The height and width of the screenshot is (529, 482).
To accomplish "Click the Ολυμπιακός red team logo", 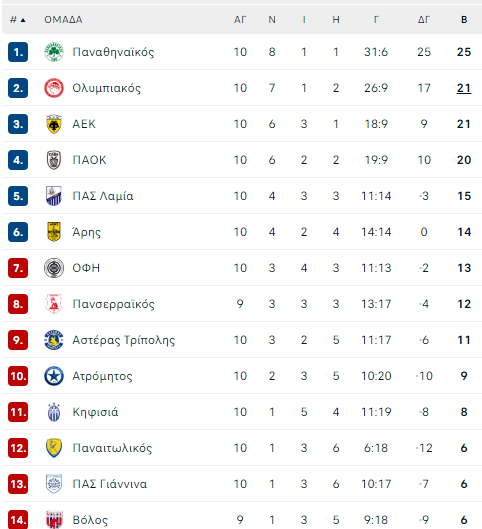I will [x=54, y=88].
